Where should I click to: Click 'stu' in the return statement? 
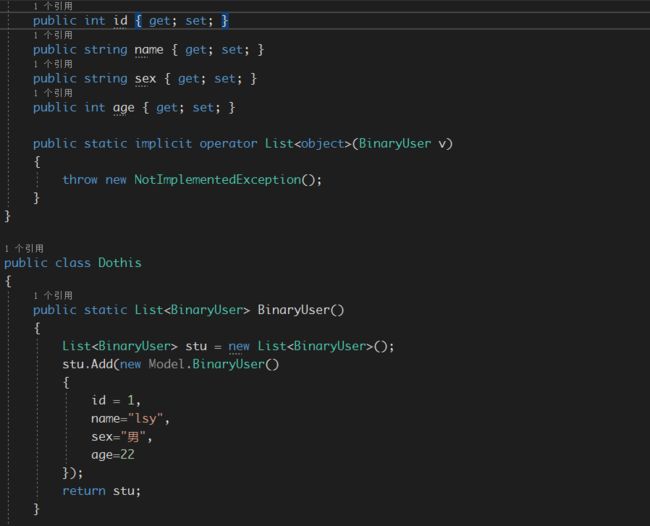[x=124, y=491]
